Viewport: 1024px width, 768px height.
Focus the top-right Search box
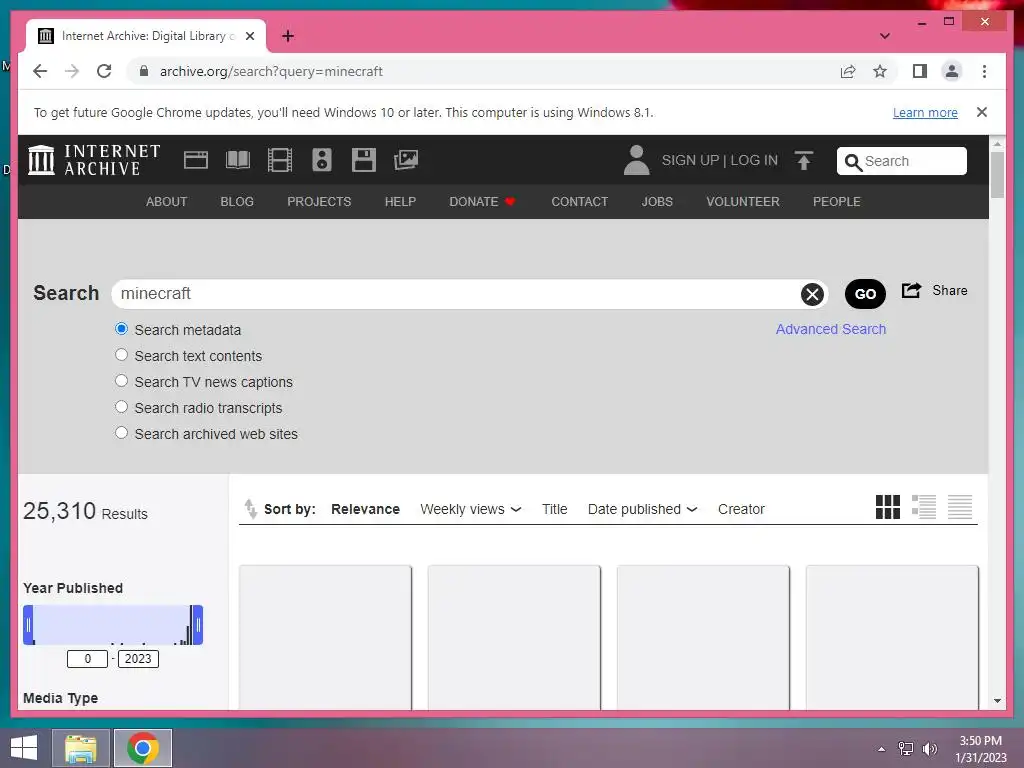coord(901,161)
